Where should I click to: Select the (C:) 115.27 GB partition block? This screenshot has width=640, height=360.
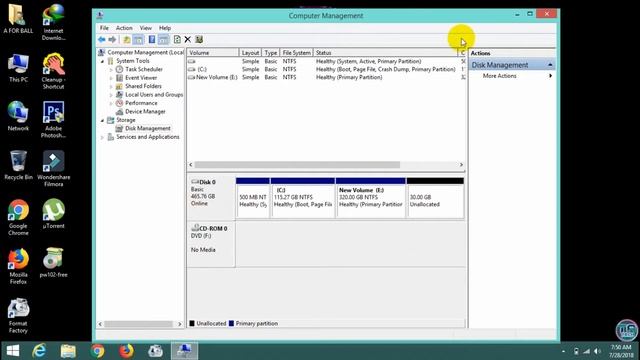click(303, 198)
